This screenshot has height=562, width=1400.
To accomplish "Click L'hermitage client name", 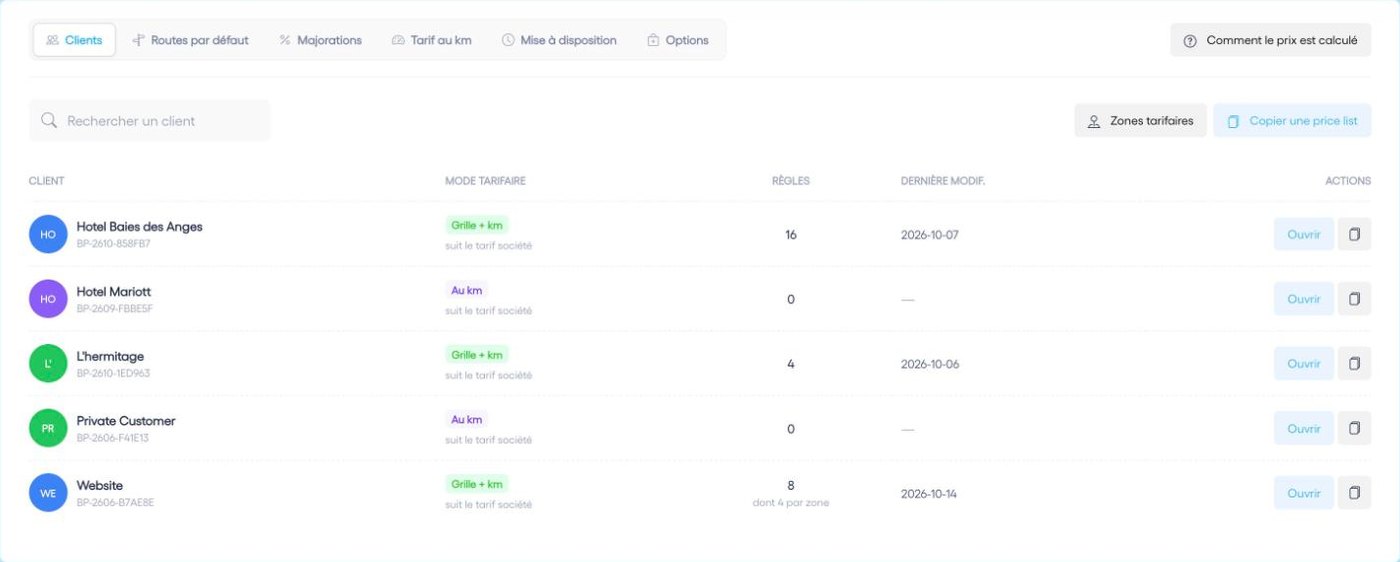I will pos(110,356).
